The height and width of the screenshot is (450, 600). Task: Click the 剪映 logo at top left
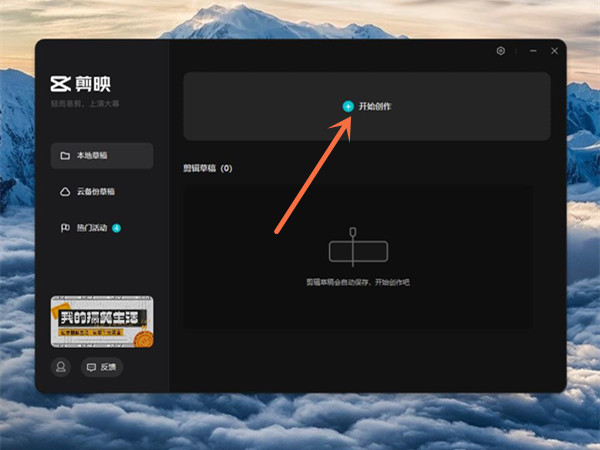click(x=80, y=85)
